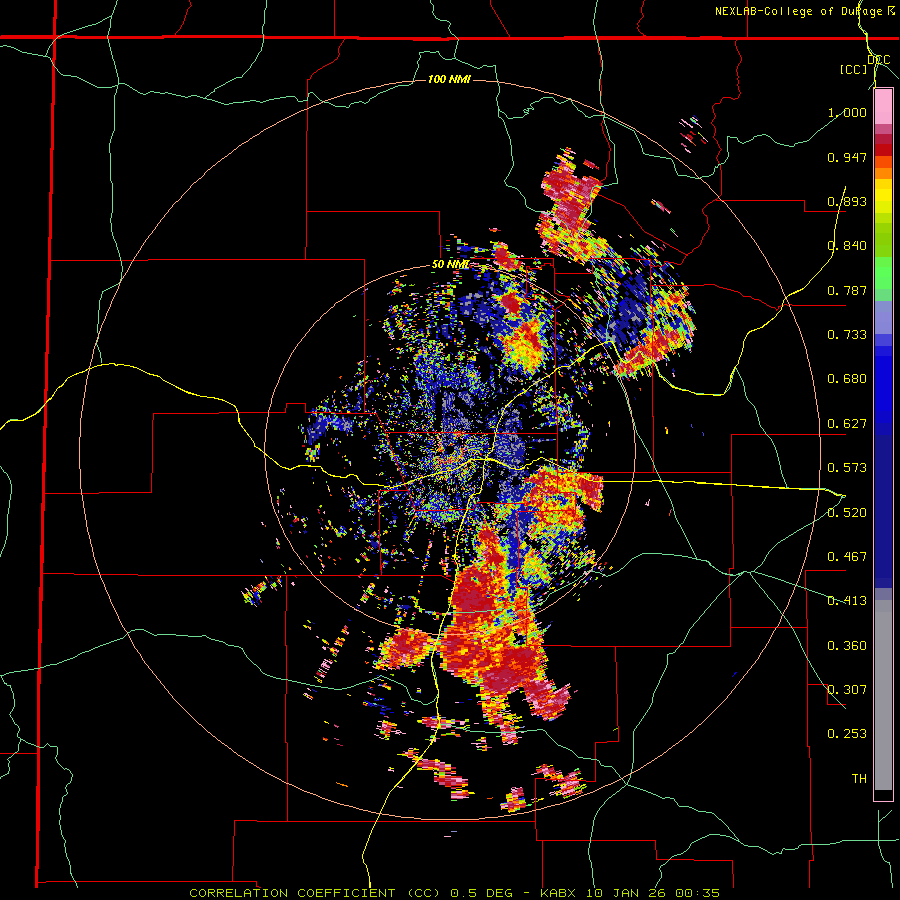Click the TH threshold legend label
The width and height of the screenshot is (900, 900).
(859, 779)
